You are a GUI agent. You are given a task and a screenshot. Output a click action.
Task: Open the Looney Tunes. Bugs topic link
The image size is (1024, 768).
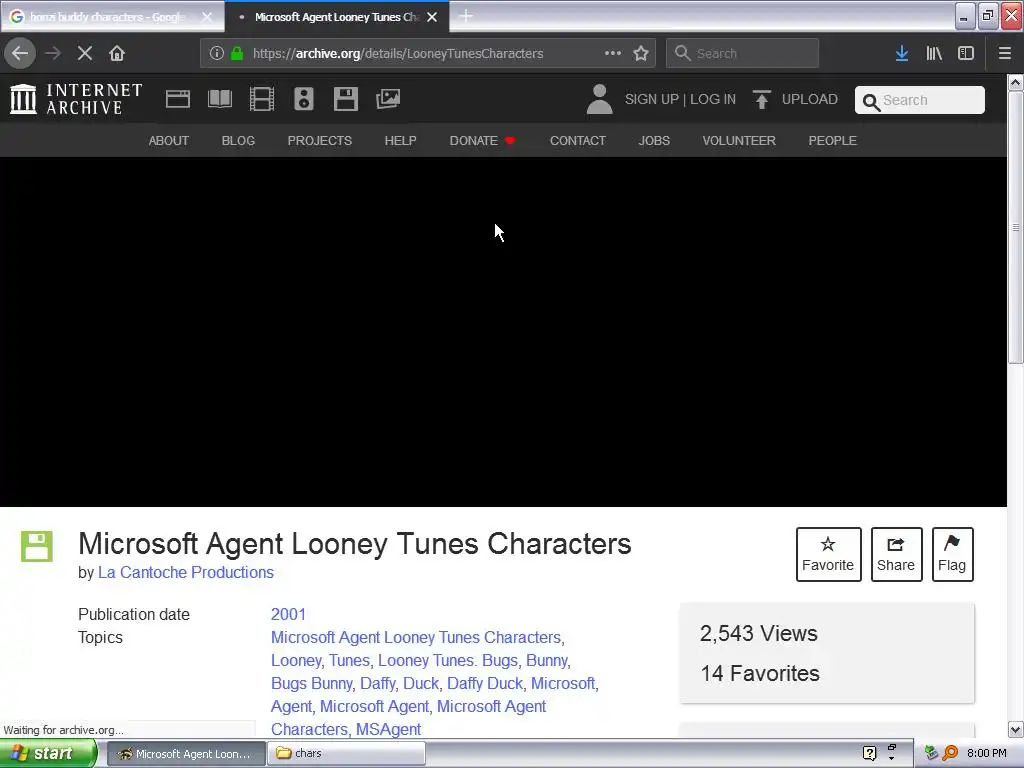(448, 661)
